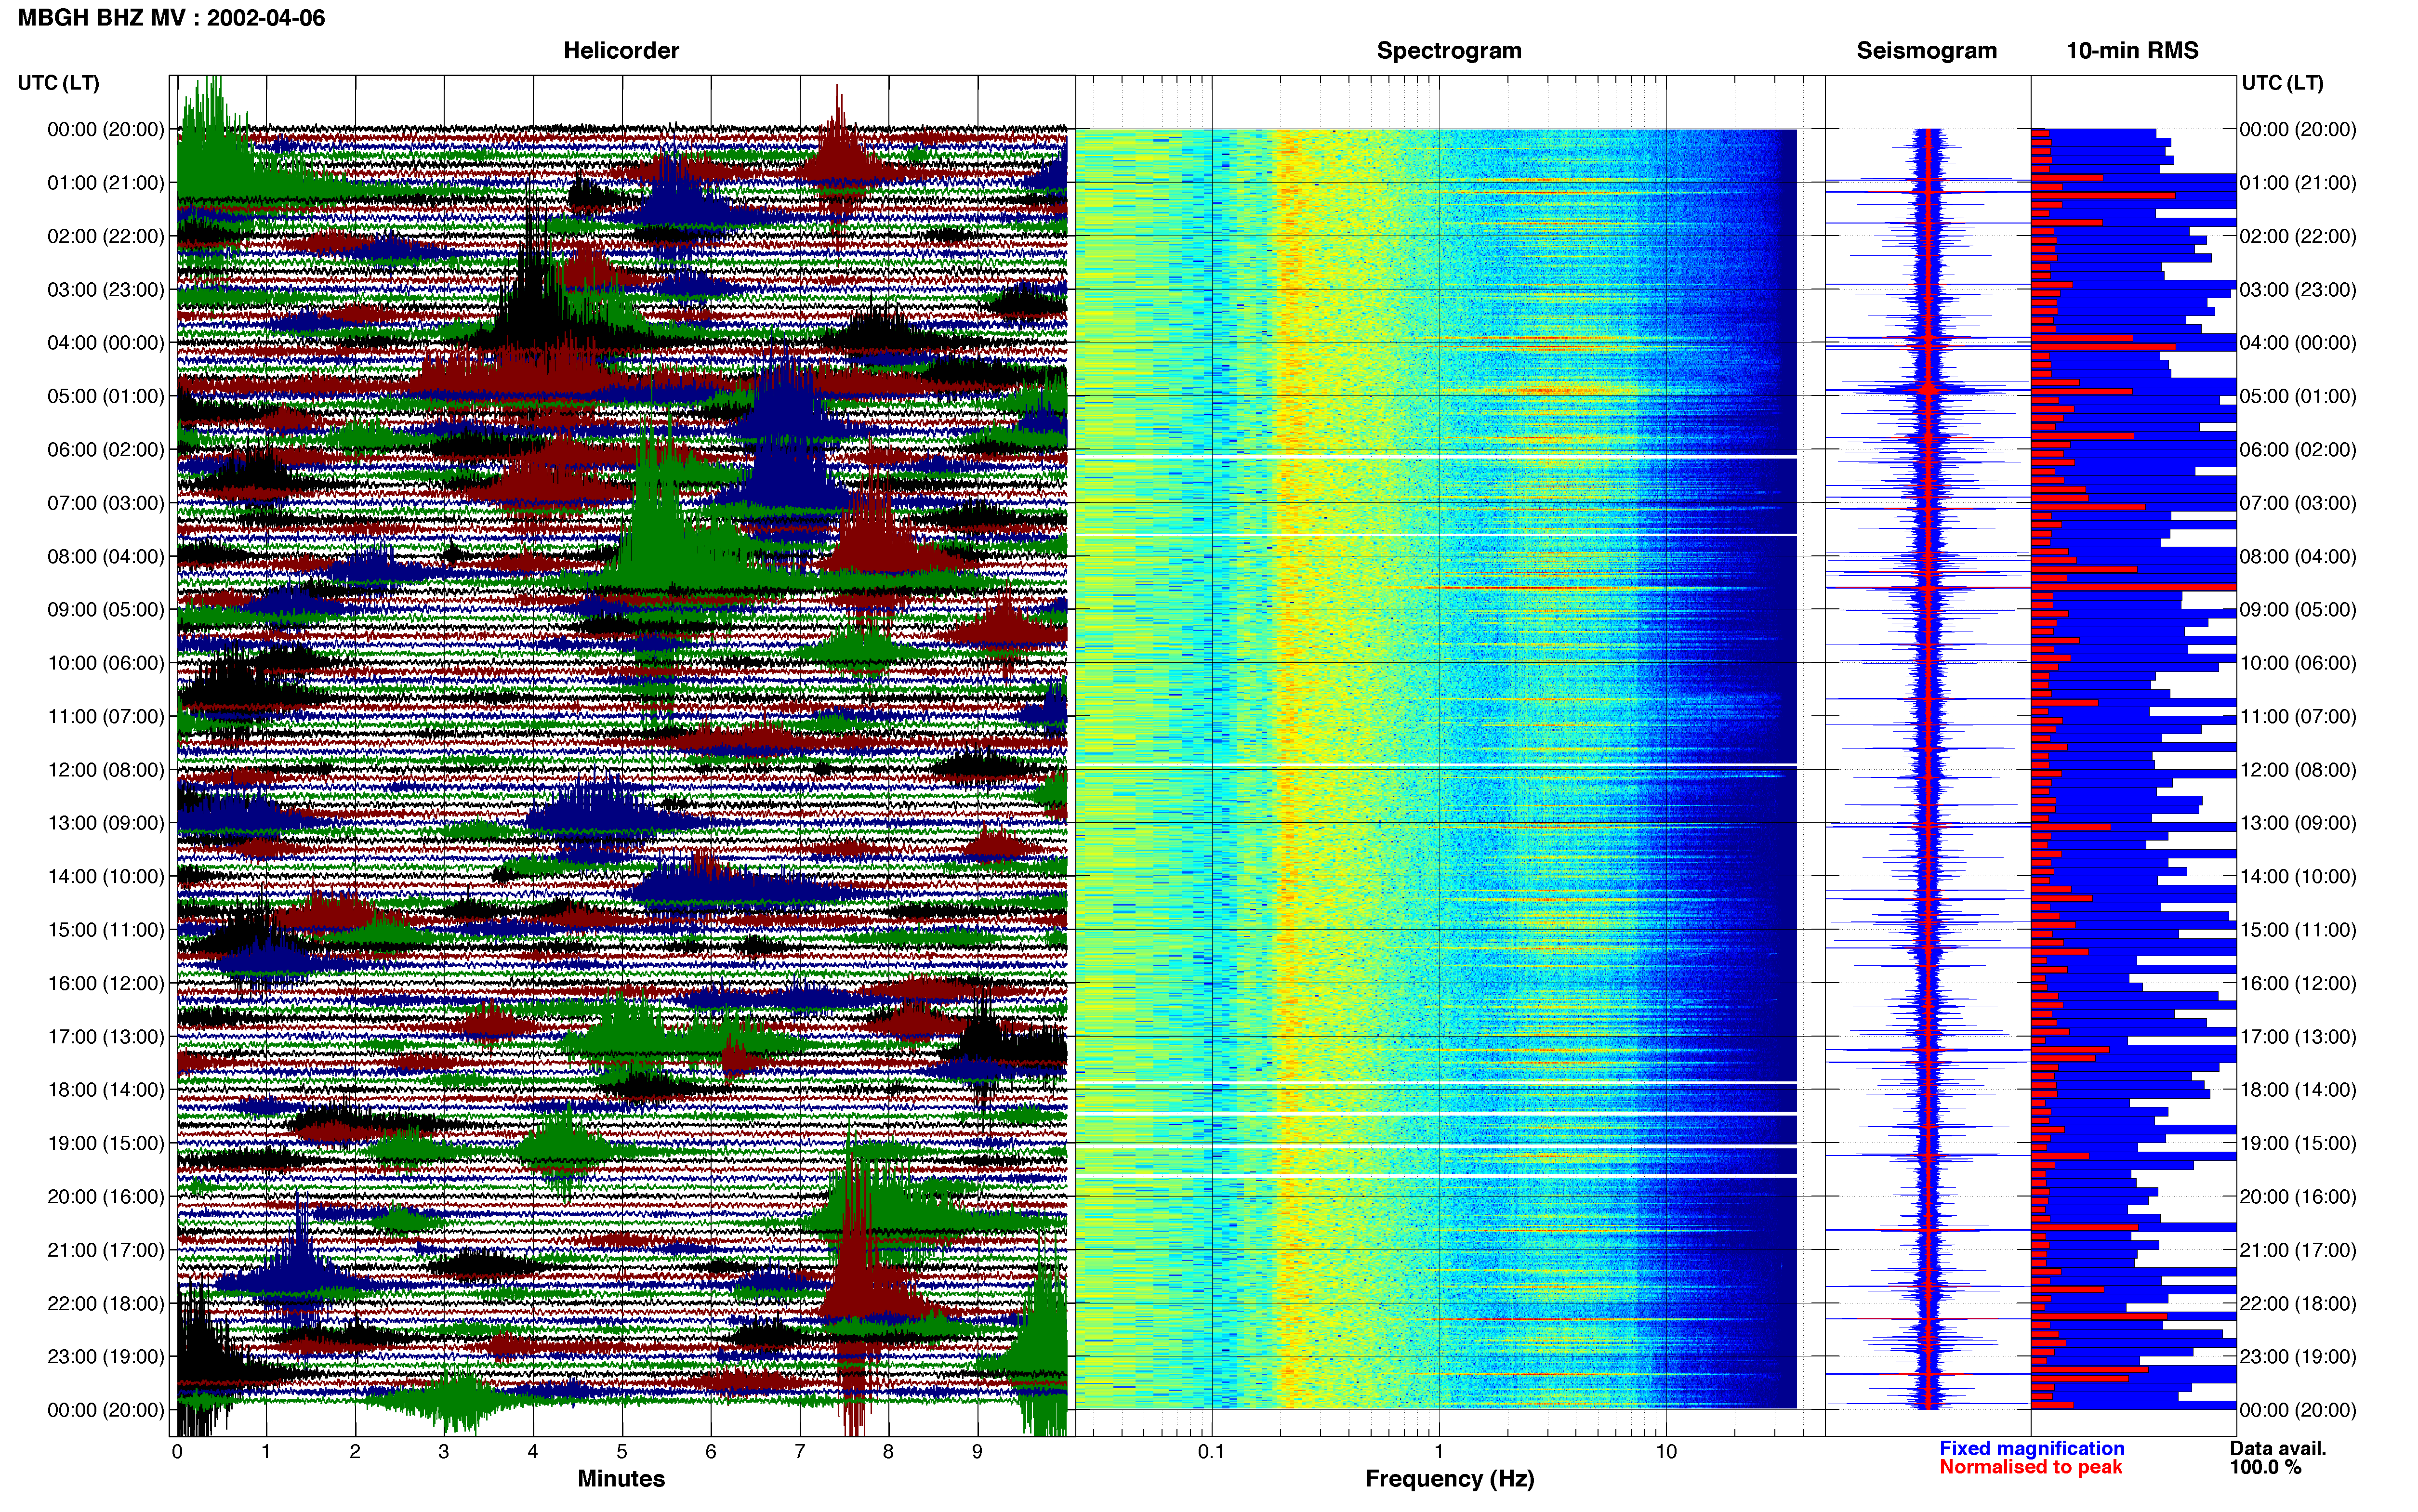Click the left '19:00 (15:00)' time label
Screen dimensions: 2418x1512
(106, 1143)
